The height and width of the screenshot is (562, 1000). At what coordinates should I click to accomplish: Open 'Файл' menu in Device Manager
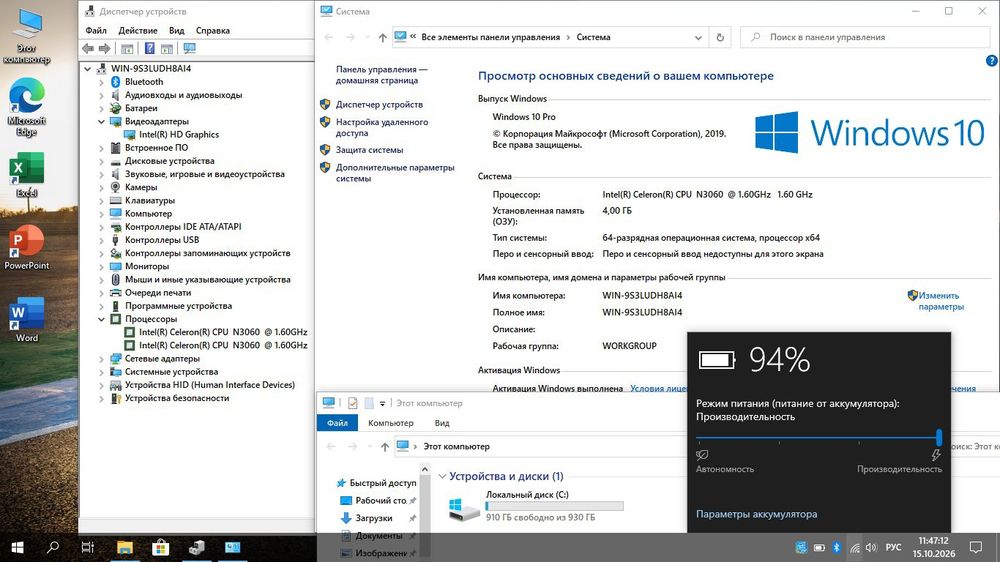(x=96, y=31)
